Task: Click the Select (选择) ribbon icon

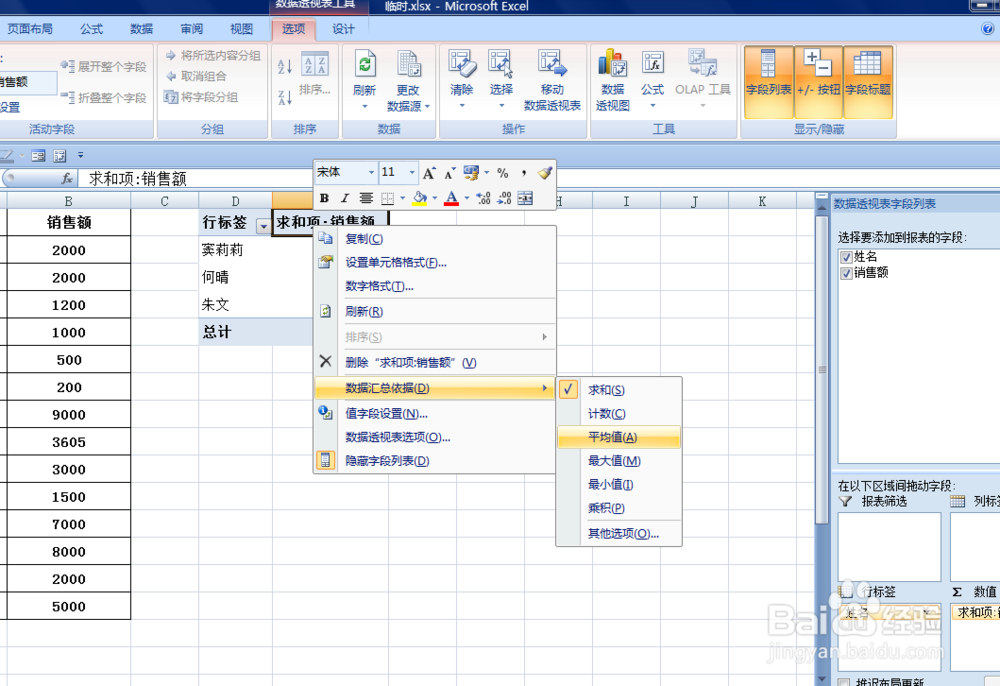Action: coord(501,64)
